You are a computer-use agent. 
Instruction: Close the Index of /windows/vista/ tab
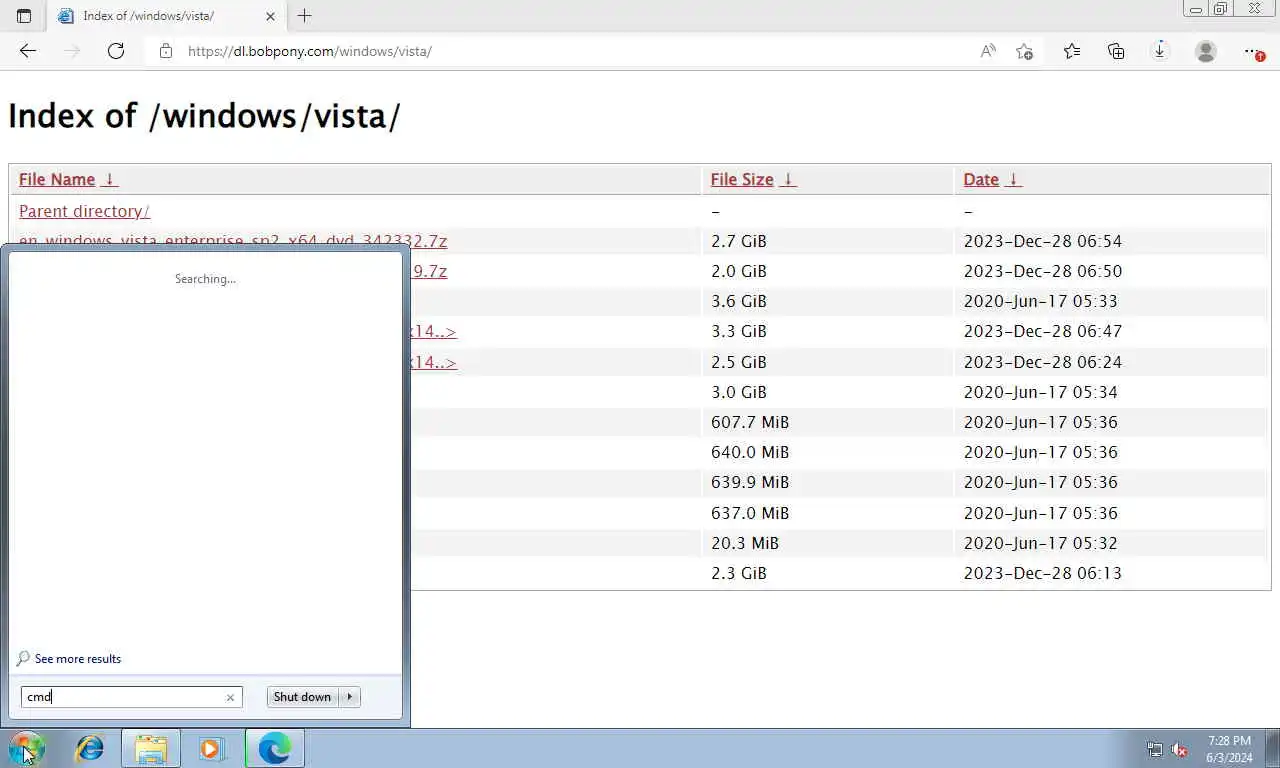point(271,16)
